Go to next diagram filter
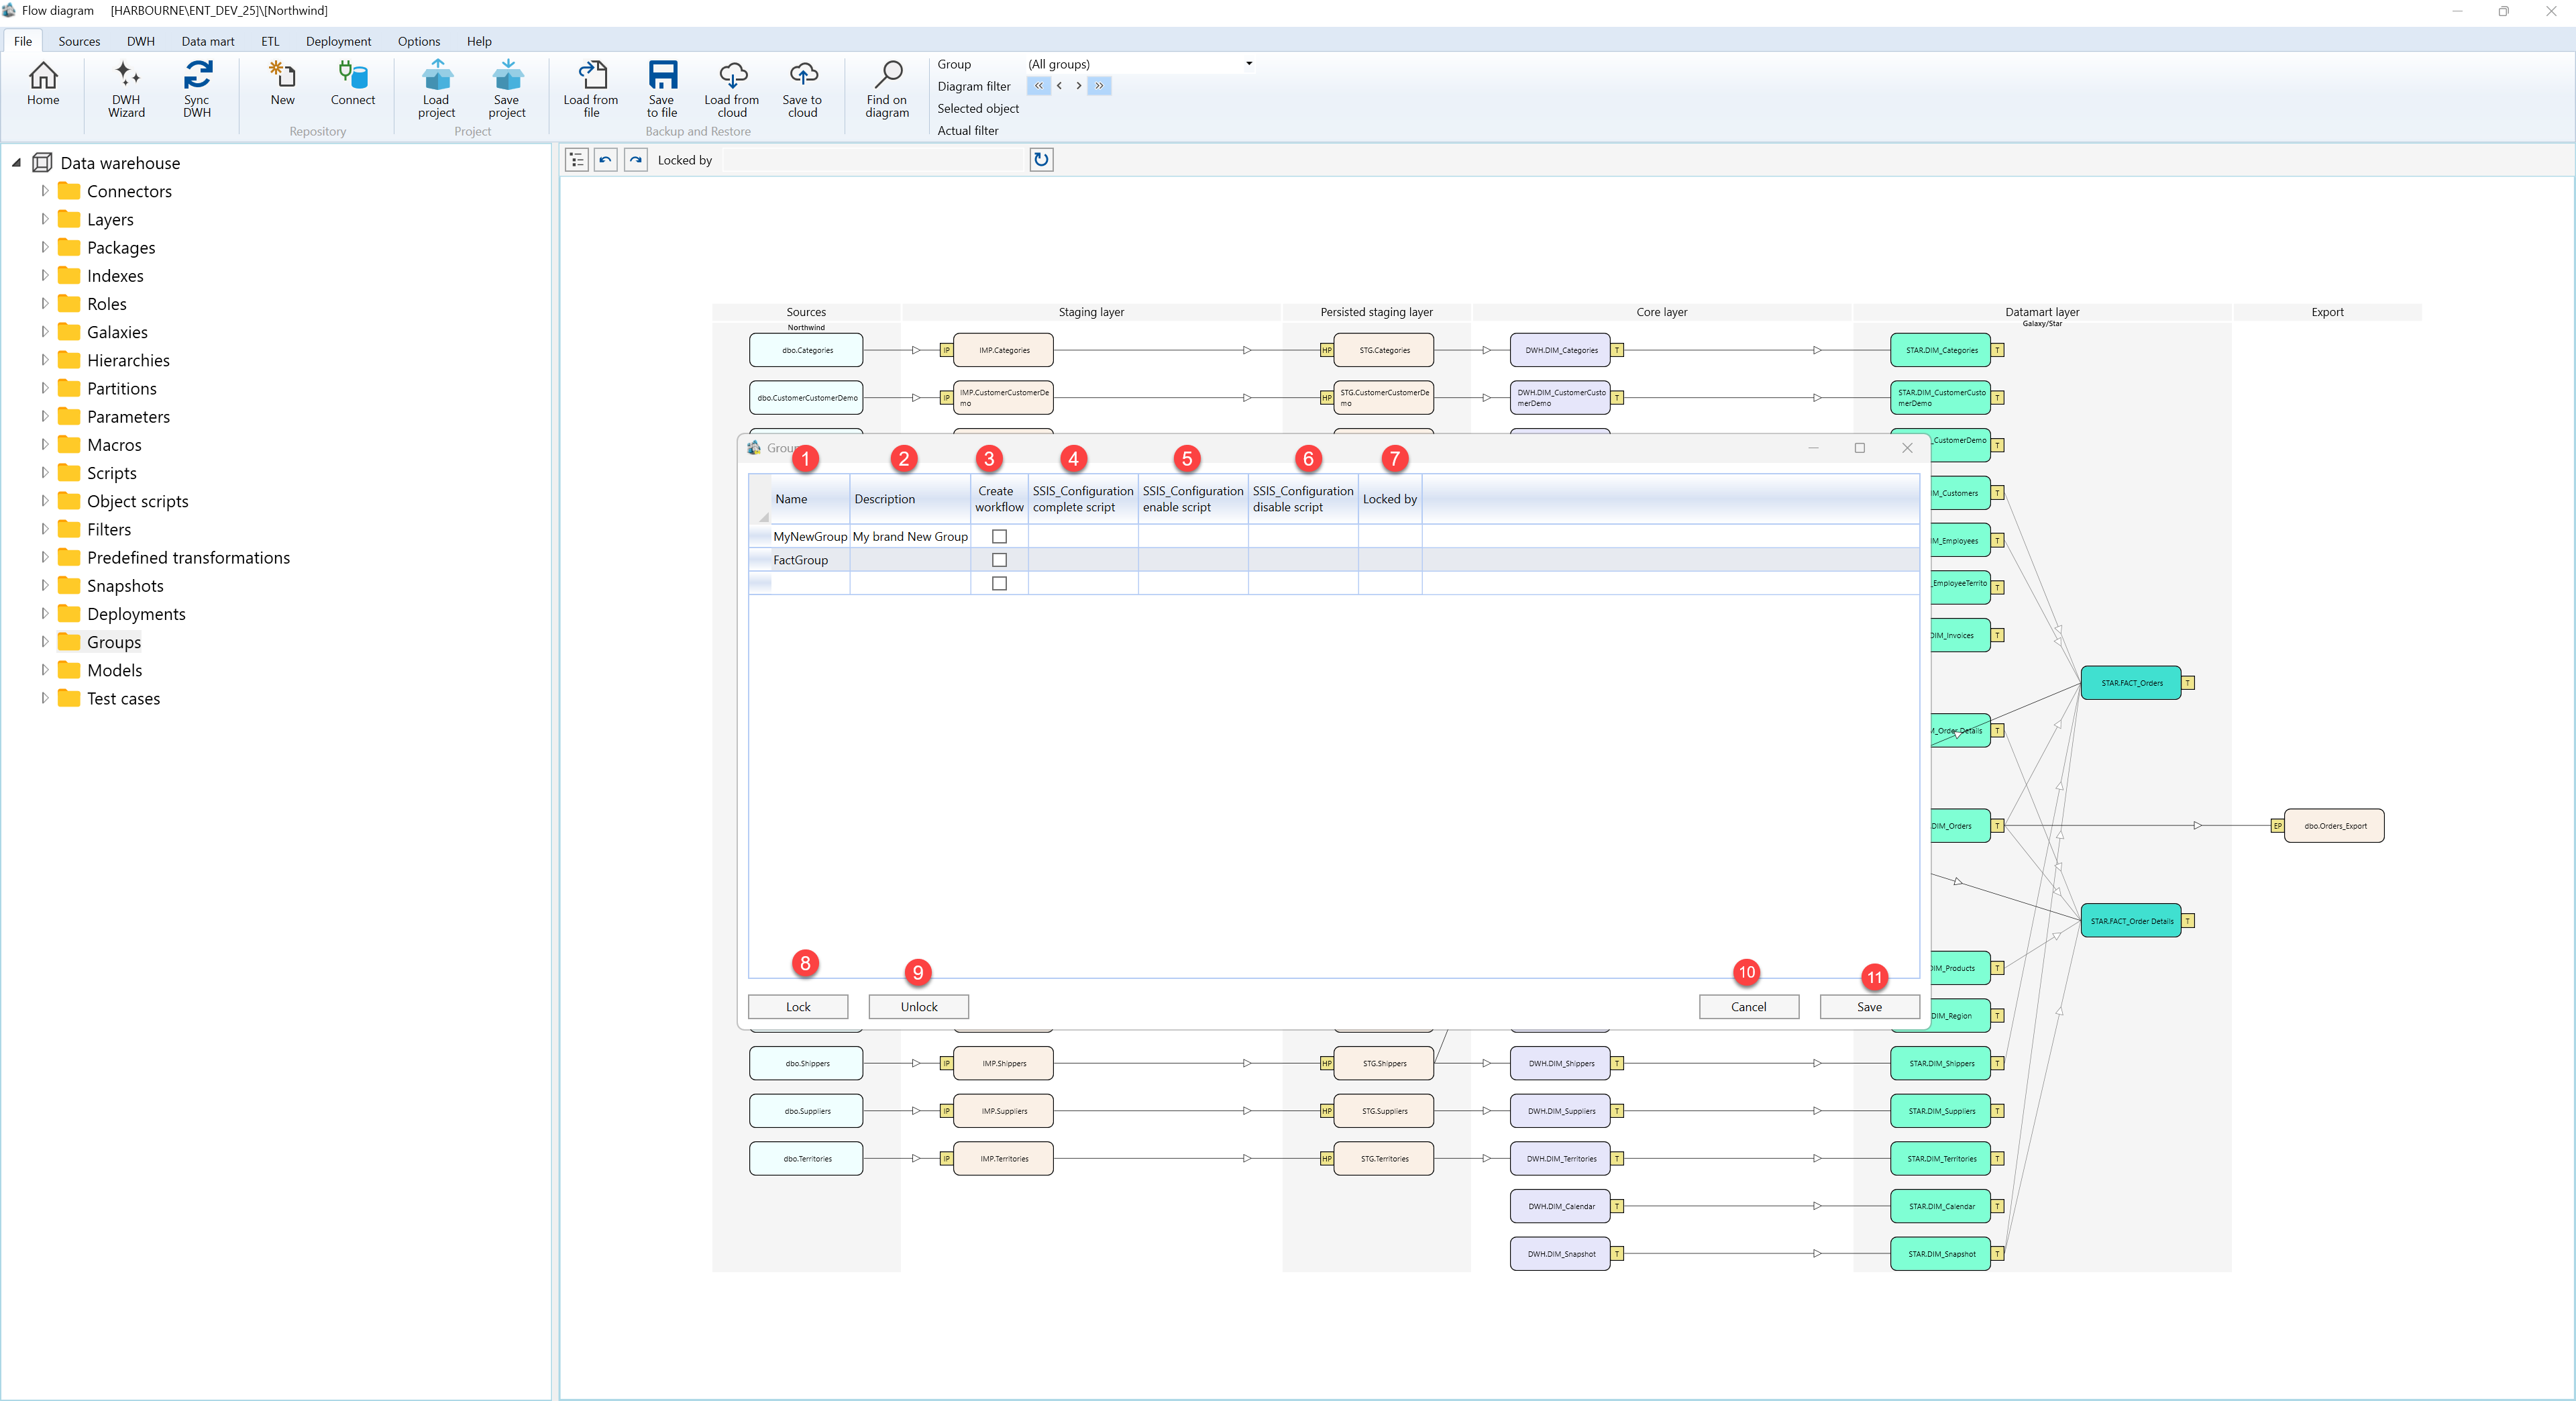Viewport: 2576px width, 1401px height. pos(1078,86)
